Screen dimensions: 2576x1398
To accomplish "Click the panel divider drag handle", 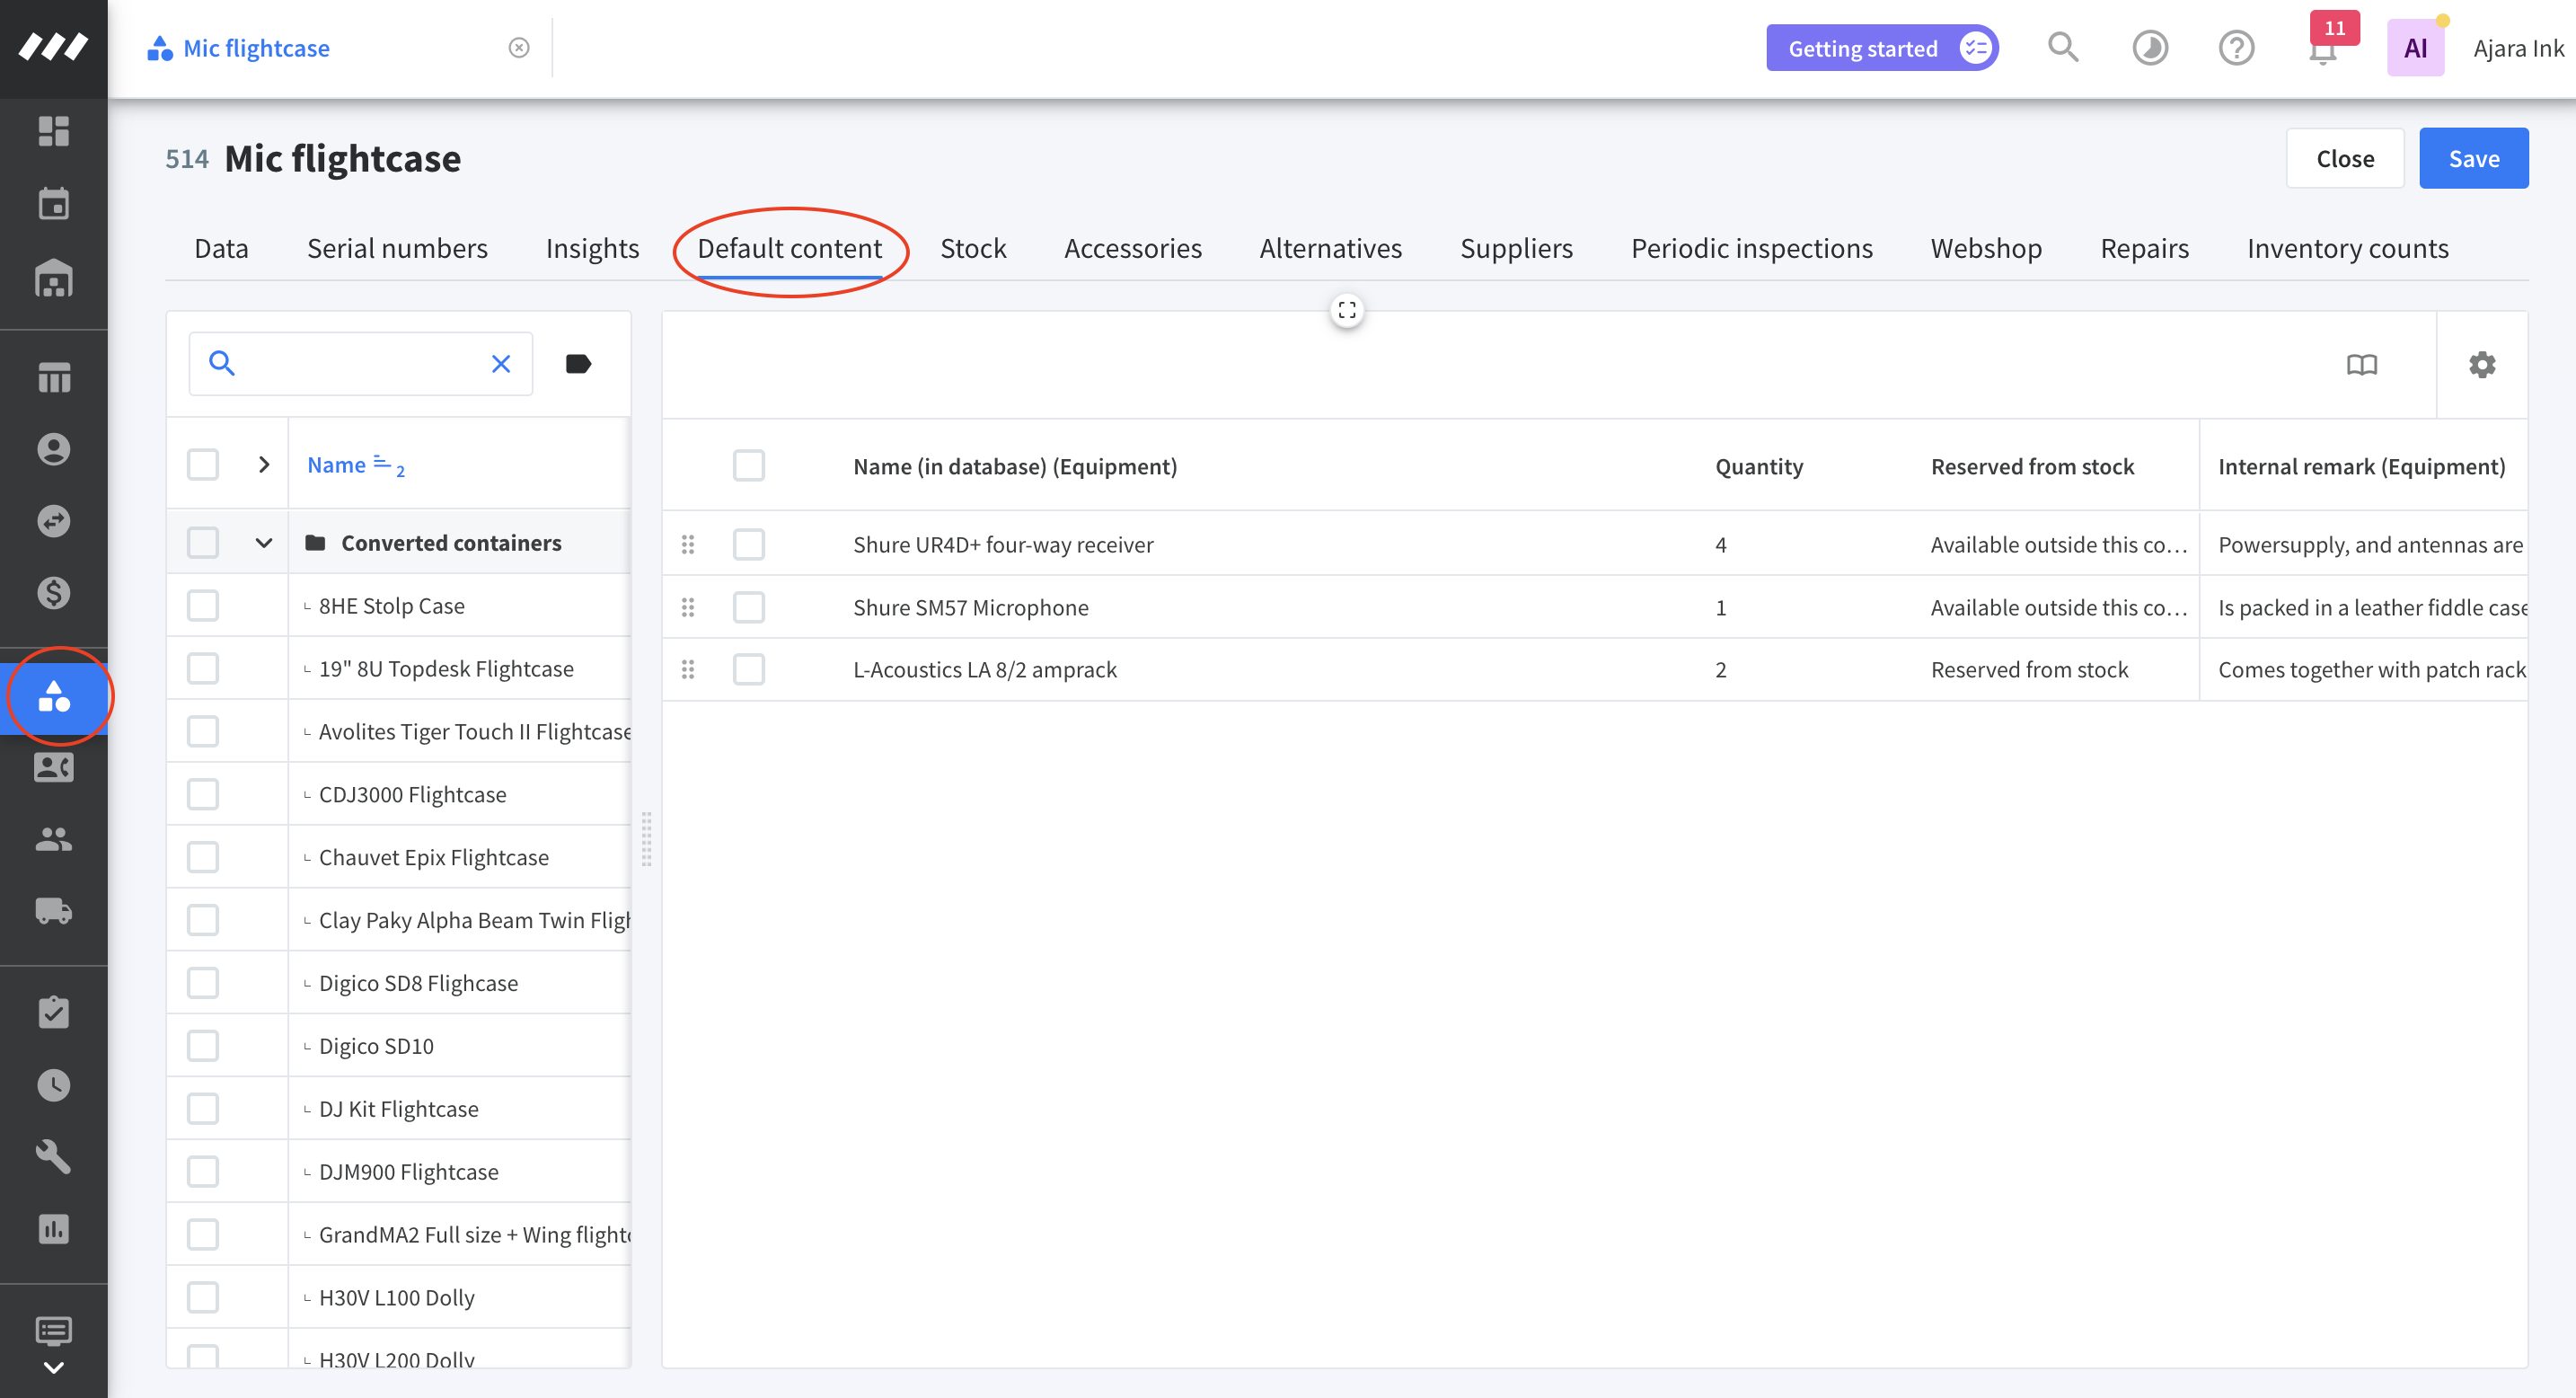I will (647, 839).
